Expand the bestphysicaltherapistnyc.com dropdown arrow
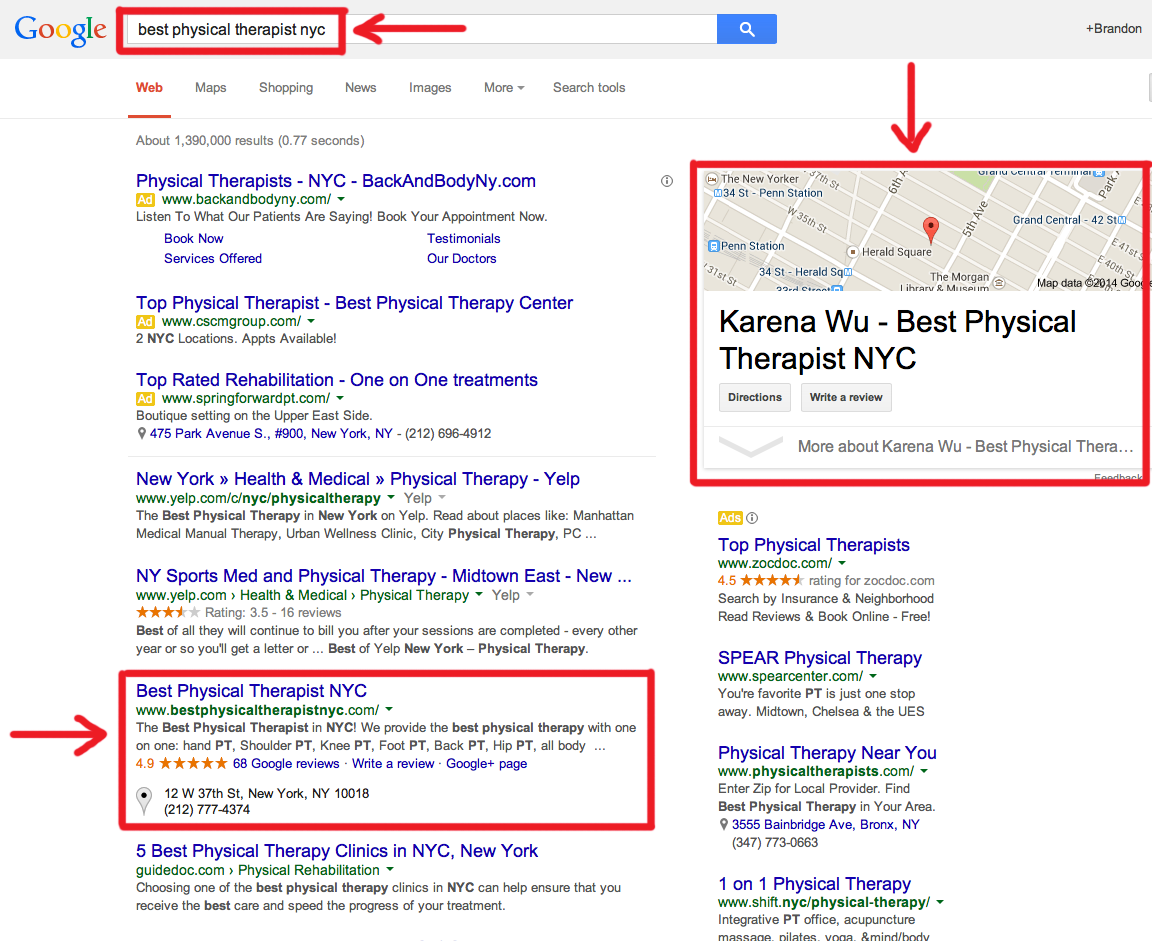Screen dimensions: 1152x941 [389, 710]
